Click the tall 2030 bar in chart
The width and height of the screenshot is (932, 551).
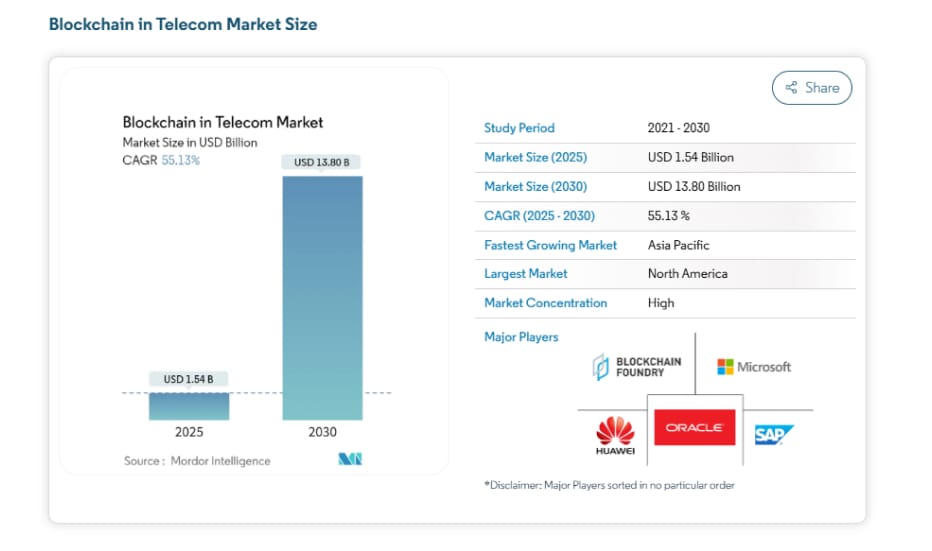tap(322, 298)
